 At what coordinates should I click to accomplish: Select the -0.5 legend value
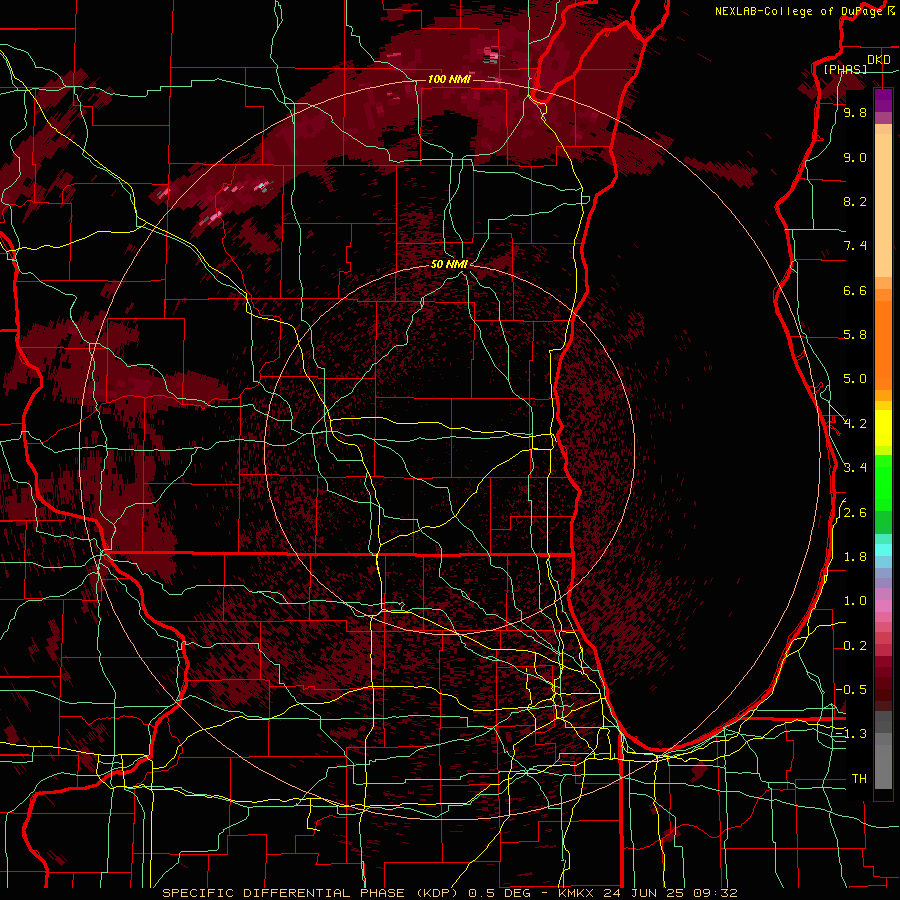852,690
